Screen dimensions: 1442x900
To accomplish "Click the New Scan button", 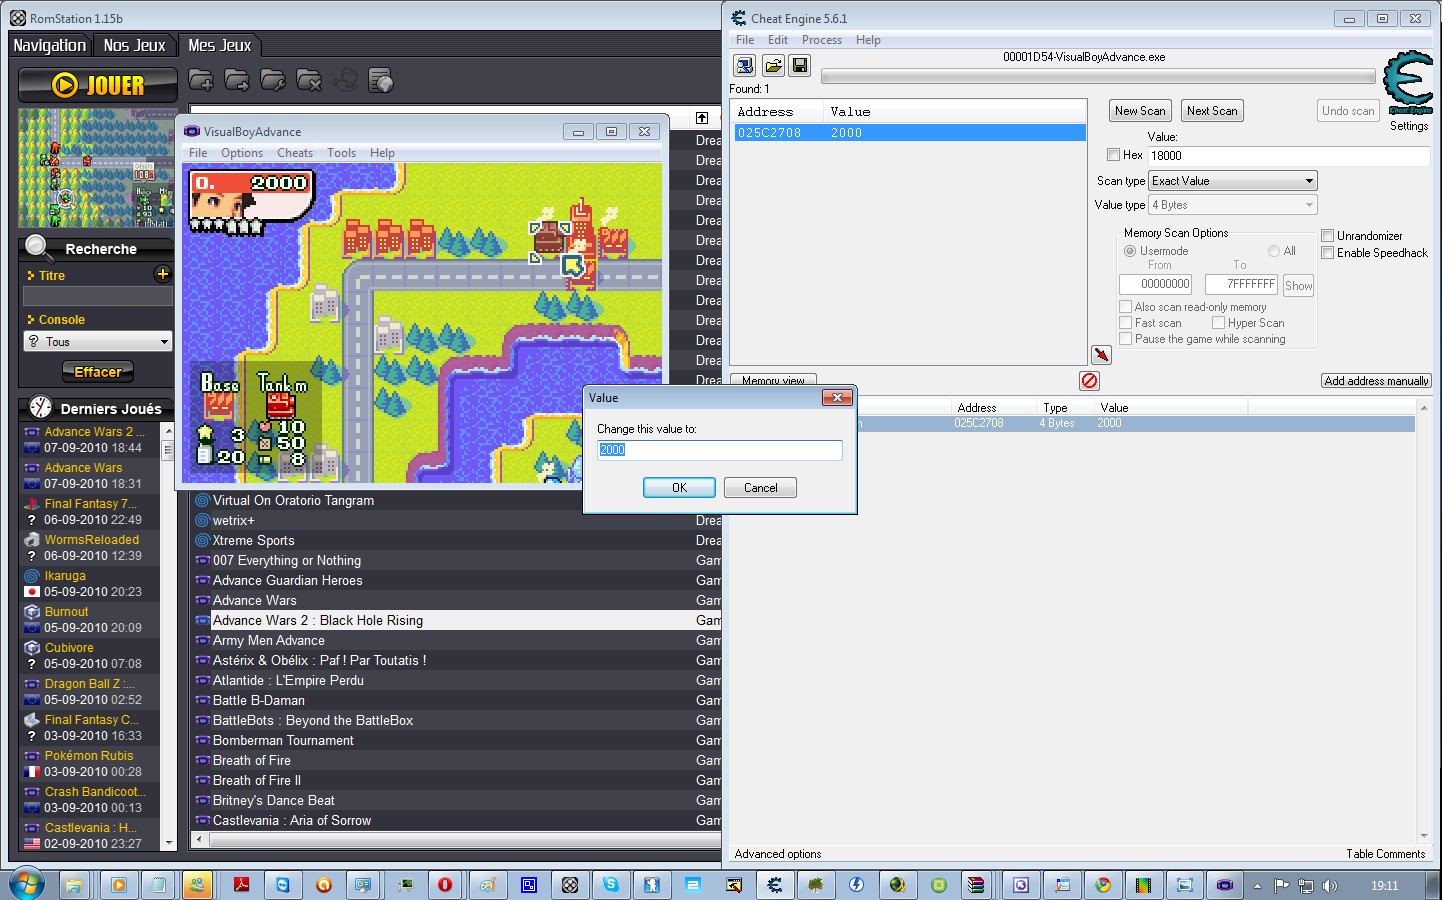I will coord(1140,111).
